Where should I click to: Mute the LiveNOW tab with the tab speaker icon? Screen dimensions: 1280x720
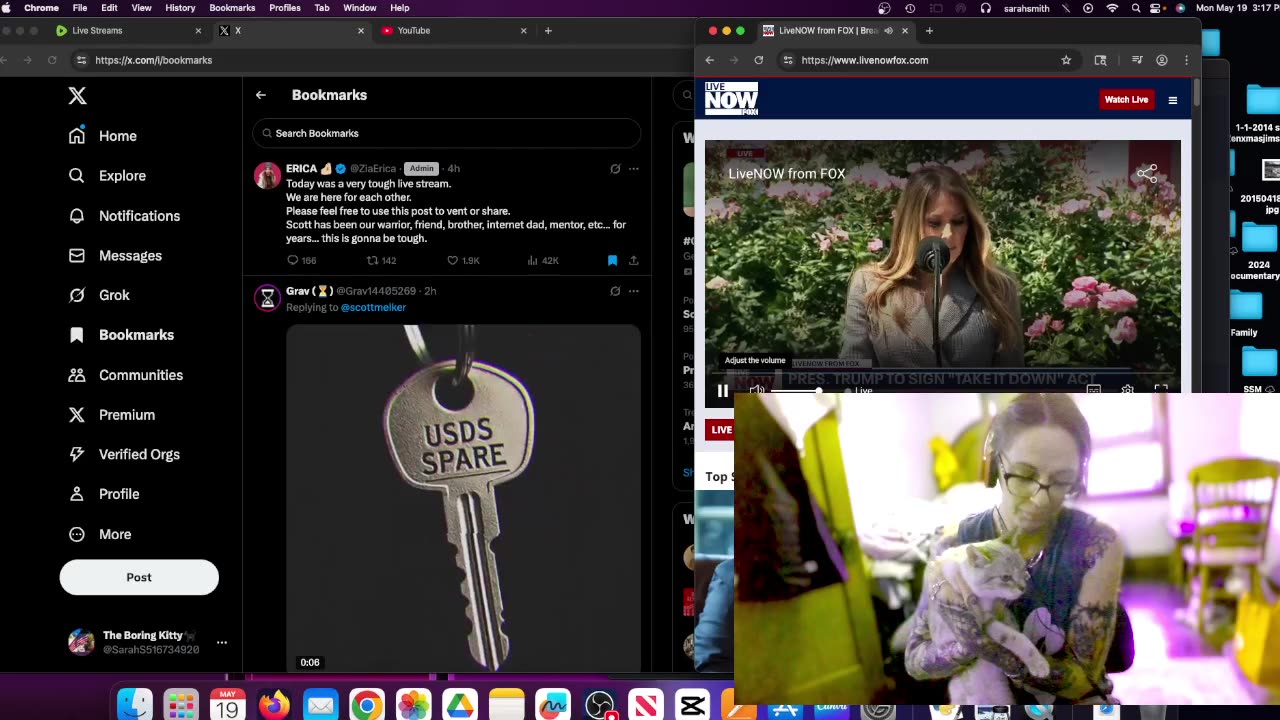(888, 31)
